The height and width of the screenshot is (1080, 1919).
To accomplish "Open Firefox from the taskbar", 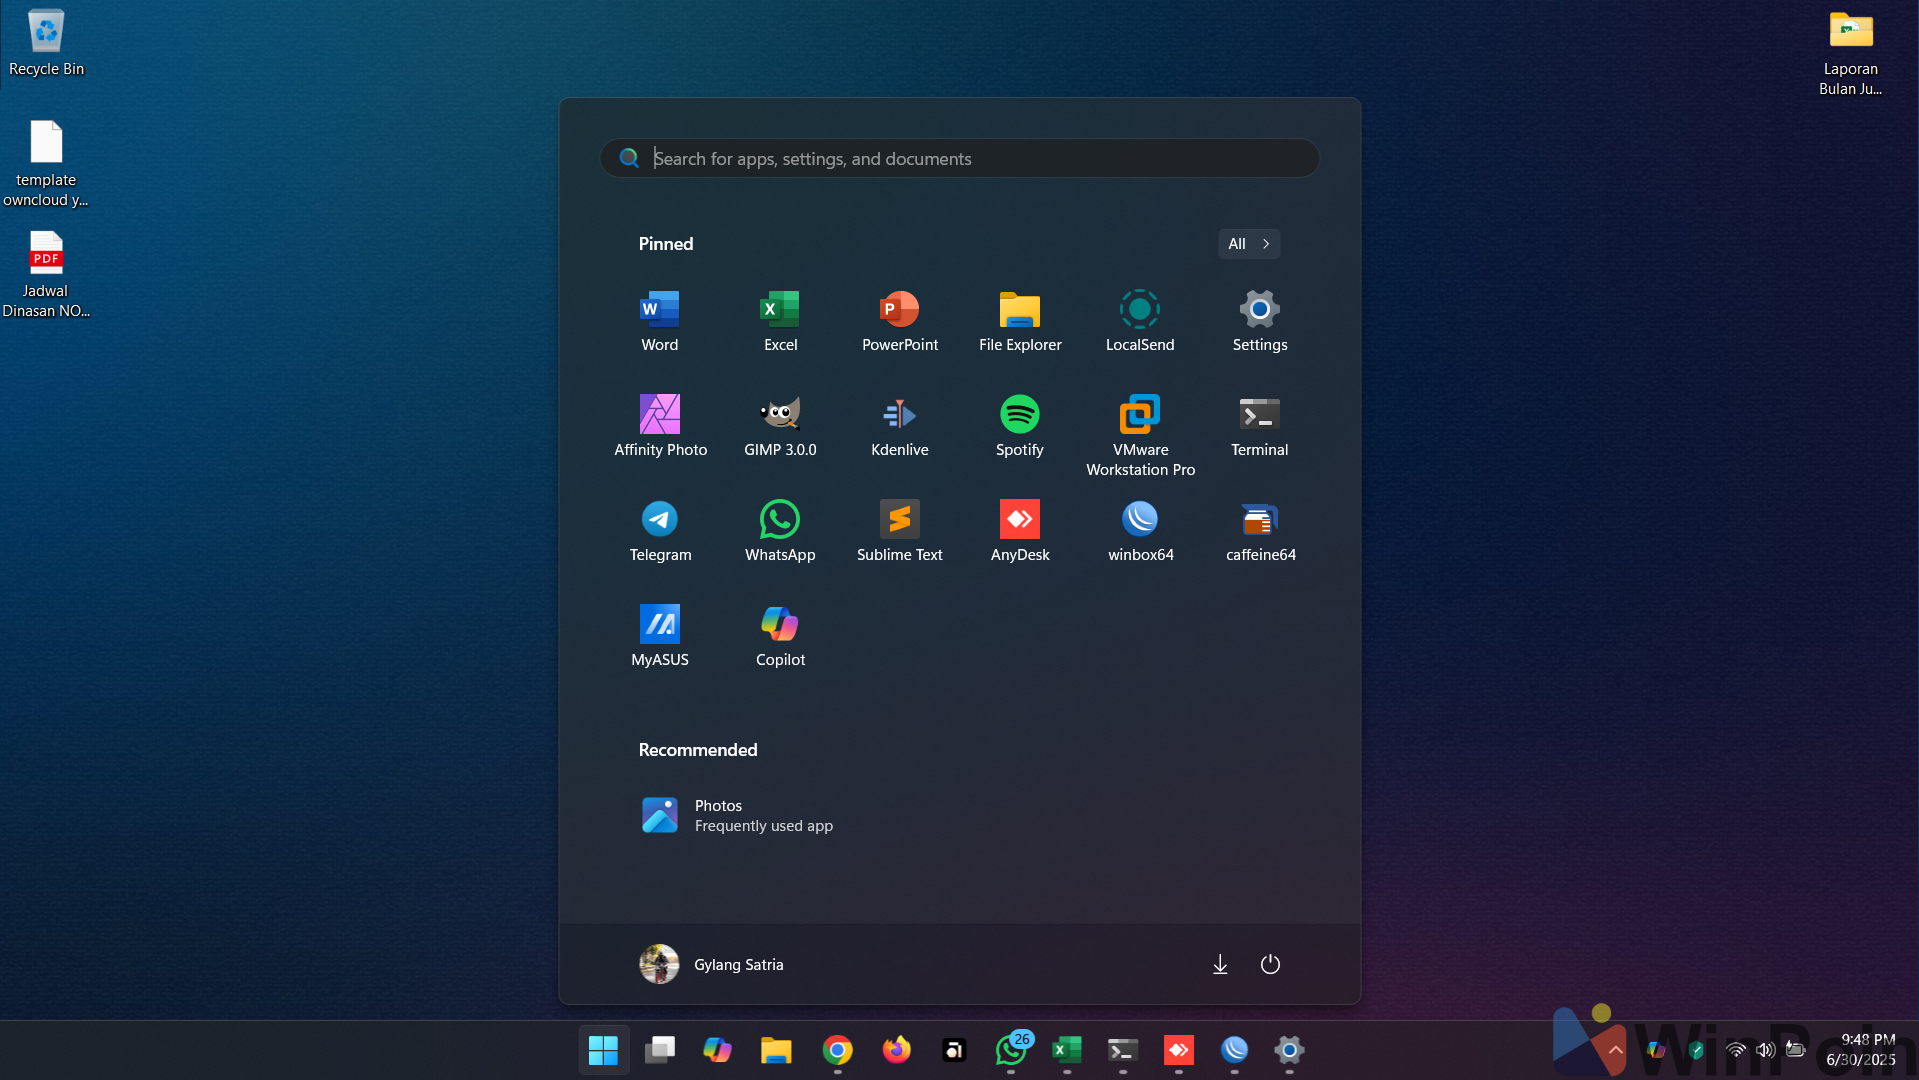I will [x=896, y=1050].
